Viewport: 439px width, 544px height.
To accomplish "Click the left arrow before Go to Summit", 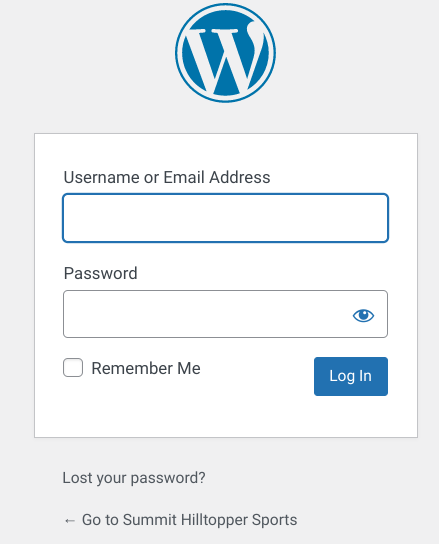I will tap(70, 520).
